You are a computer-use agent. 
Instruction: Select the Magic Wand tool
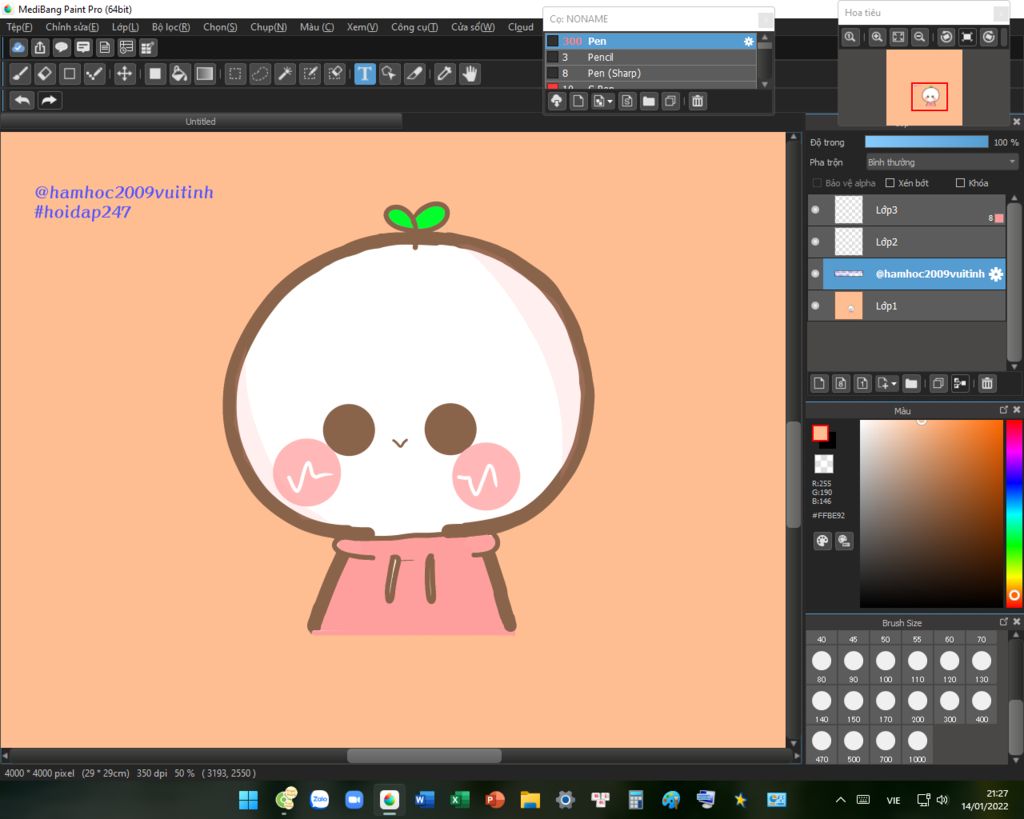coord(285,74)
